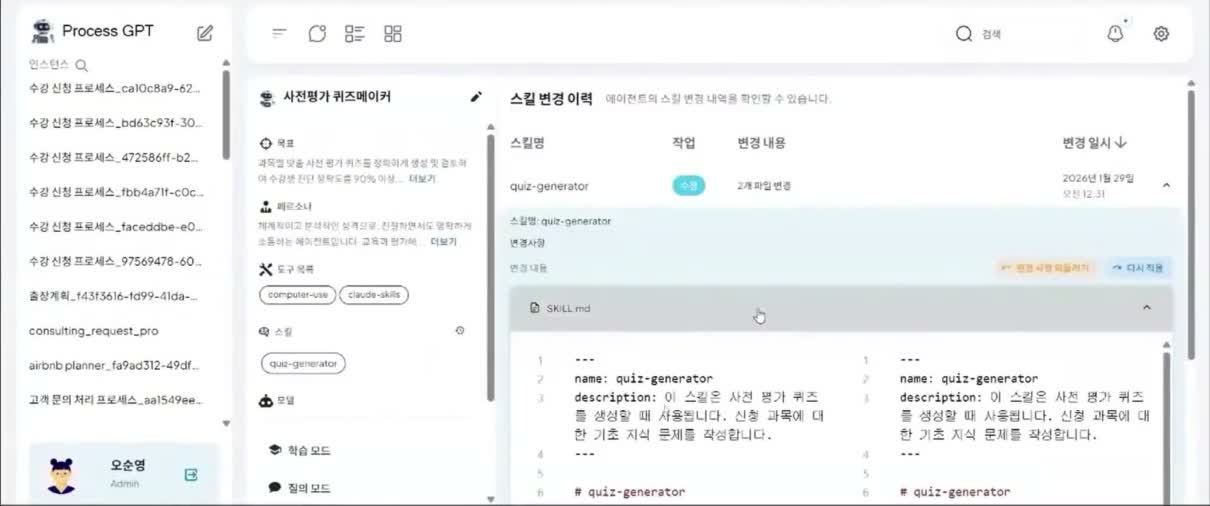Select the computer-use tool chip
This screenshot has height=506, width=1210.
[x=297, y=295]
